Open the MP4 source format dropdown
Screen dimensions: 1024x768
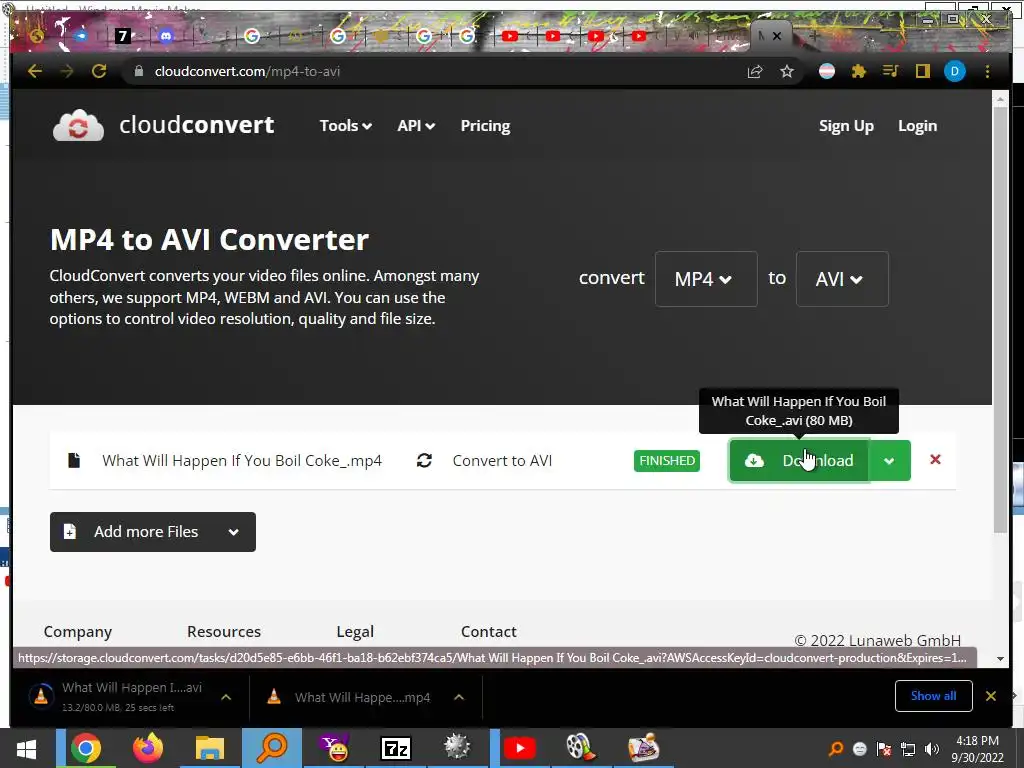click(x=706, y=279)
